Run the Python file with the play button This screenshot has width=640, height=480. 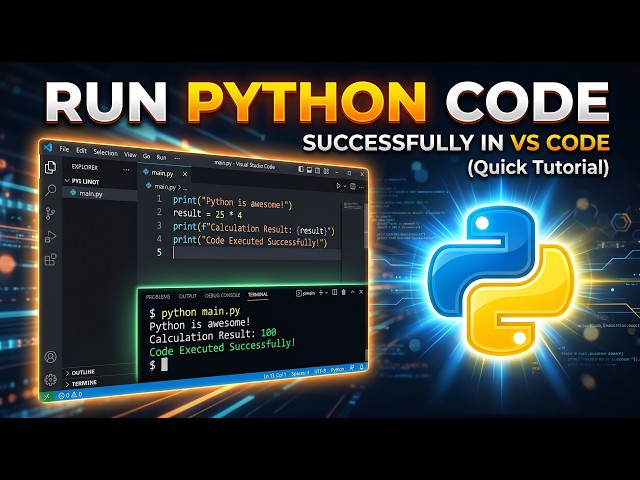(338, 186)
